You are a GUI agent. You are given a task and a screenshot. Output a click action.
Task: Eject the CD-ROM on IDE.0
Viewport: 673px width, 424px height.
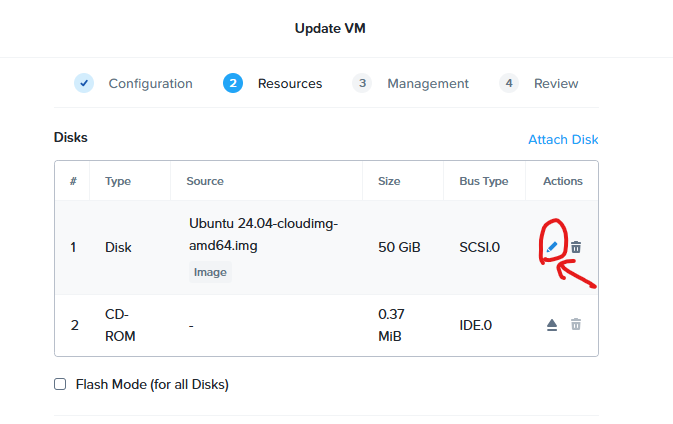tap(552, 324)
